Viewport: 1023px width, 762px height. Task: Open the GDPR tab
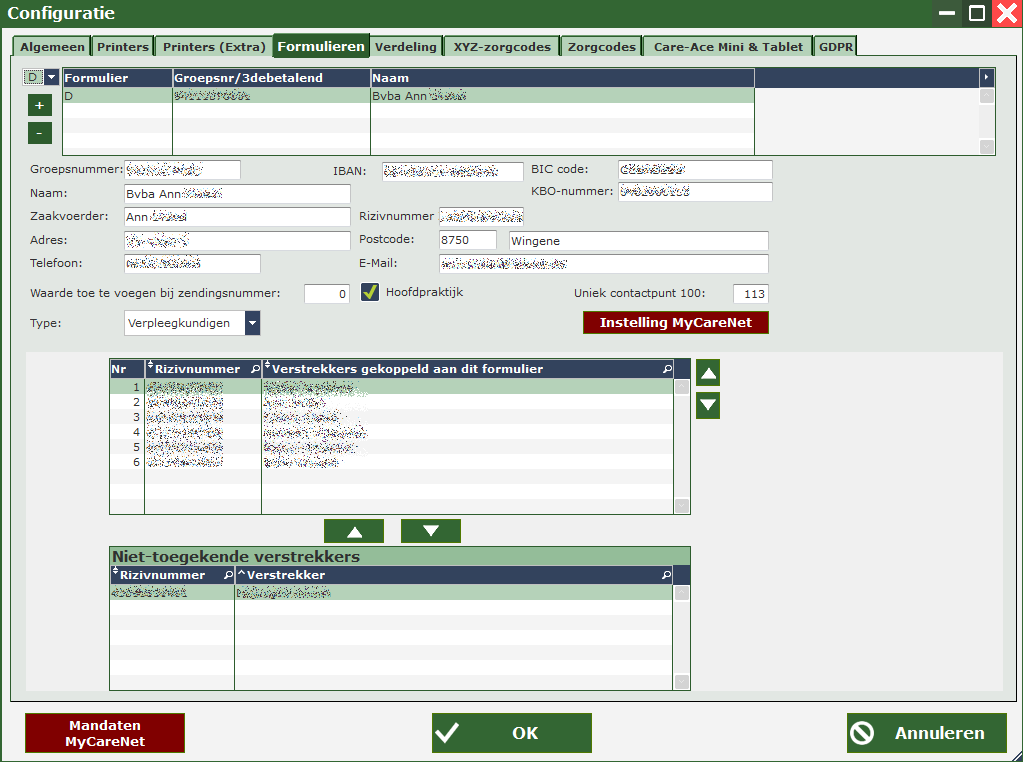point(836,47)
